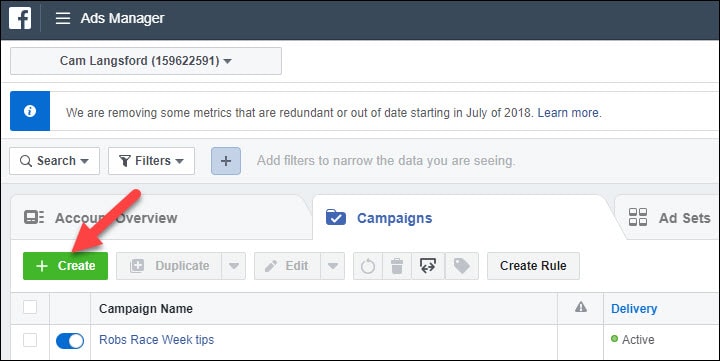This screenshot has width=720, height=361.
Task: Toggle off Robs Race Week tips campaign
Action: click(x=70, y=341)
